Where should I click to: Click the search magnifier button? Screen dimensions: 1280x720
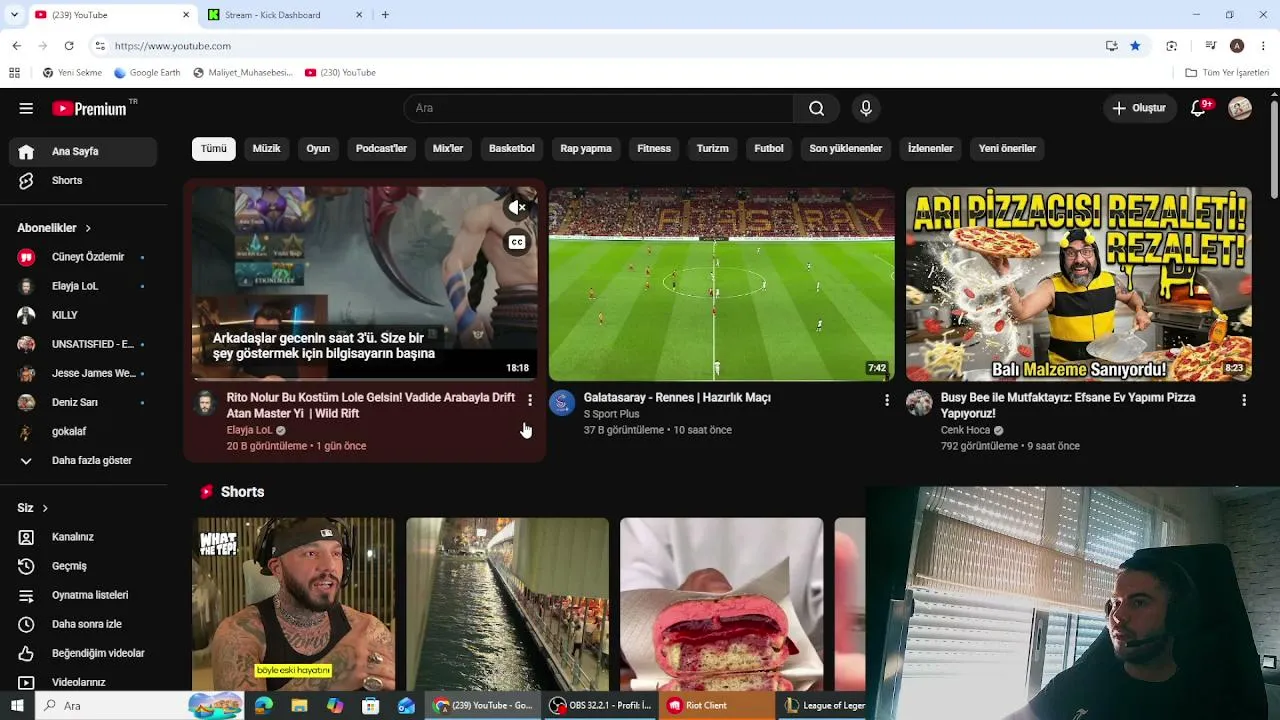click(x=817, y=108)
